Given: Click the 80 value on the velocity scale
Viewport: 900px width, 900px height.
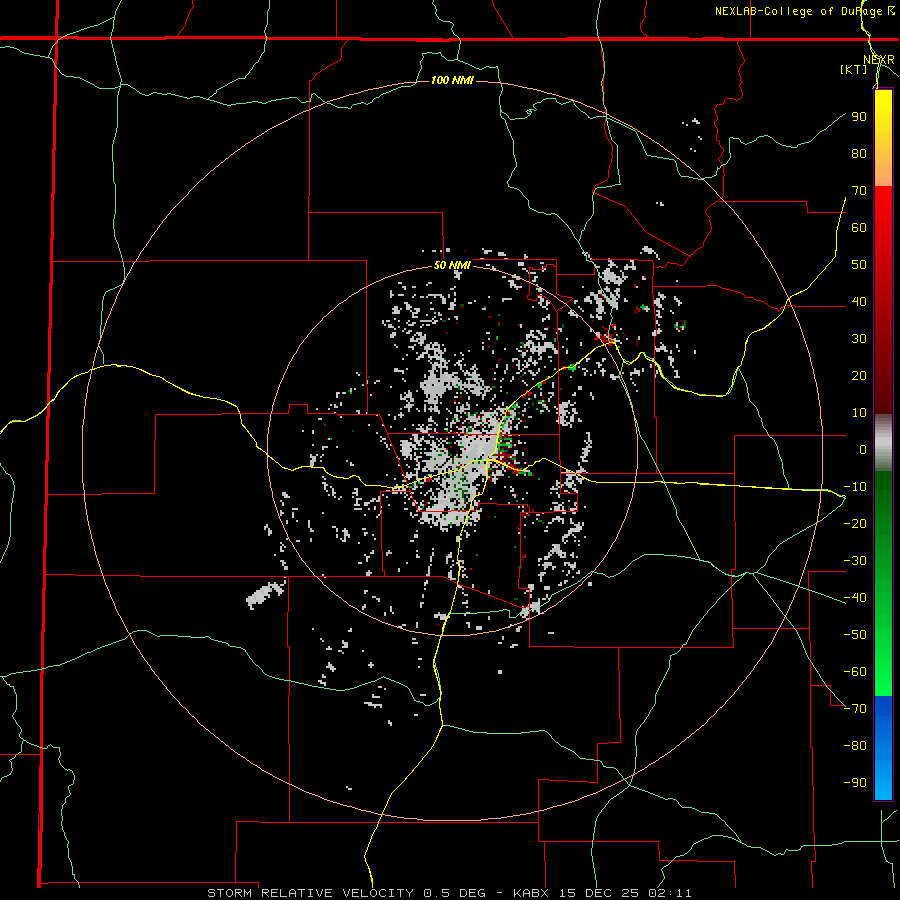Looking at the screenshot, I should pyautogui.click(x=859, y=153).
